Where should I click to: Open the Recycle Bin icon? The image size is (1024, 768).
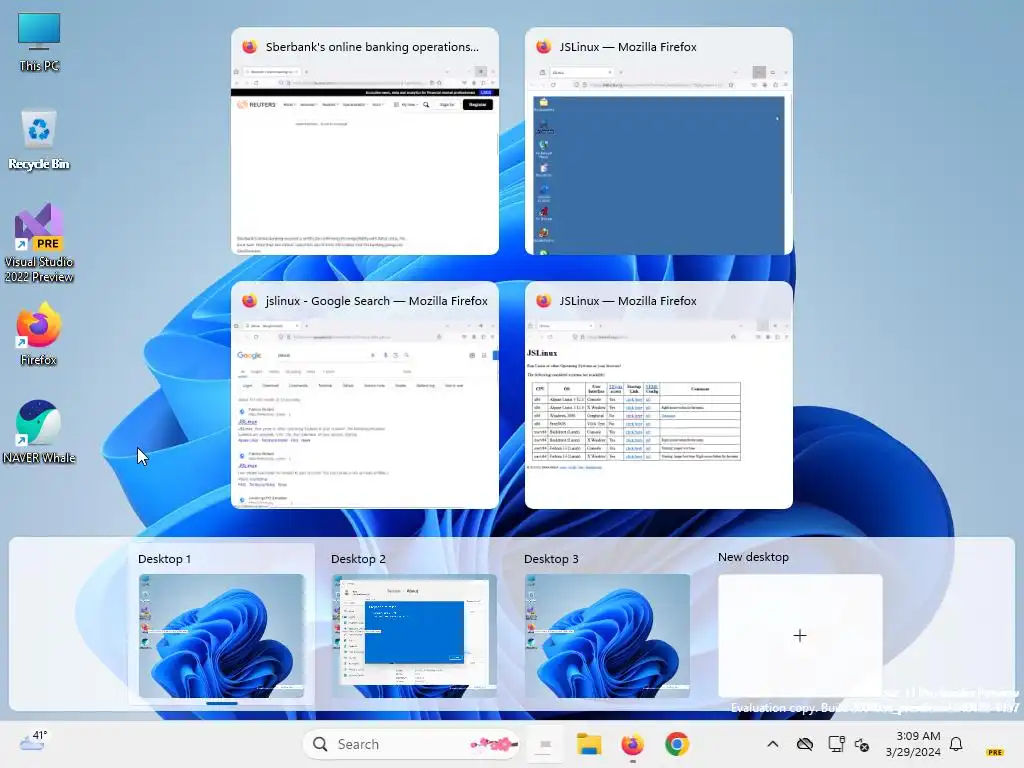39,139
